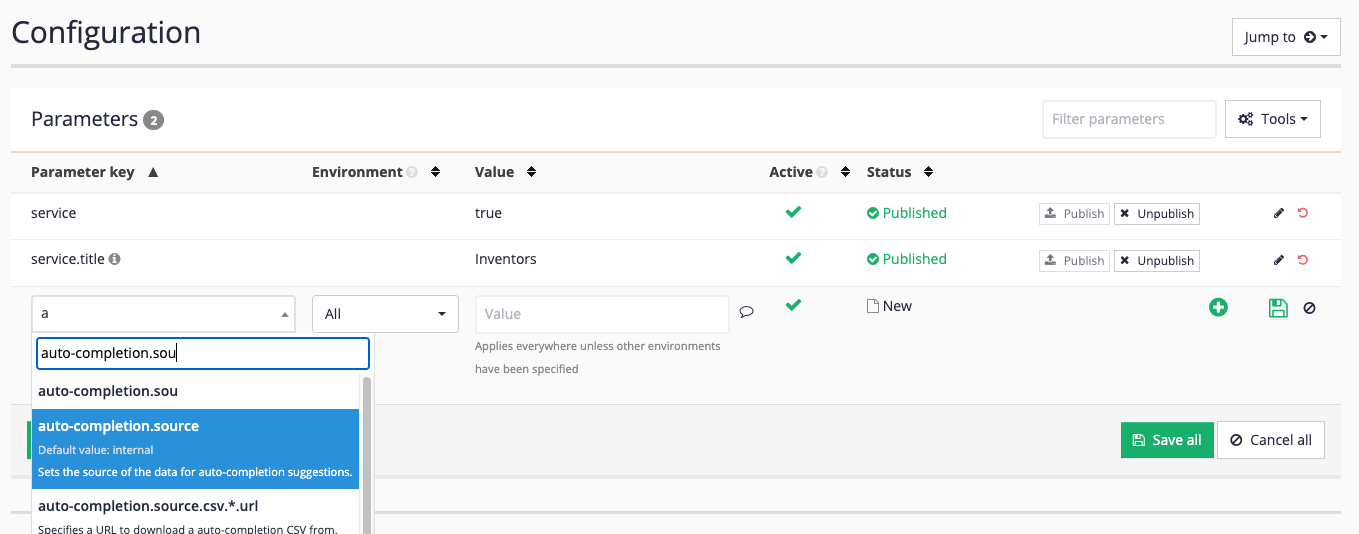Open the parameter key combo box

[x=163, y=314]
